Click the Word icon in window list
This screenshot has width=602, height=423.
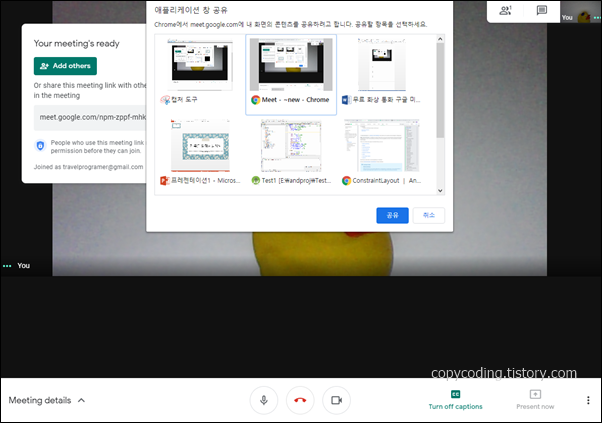(346, 100)
